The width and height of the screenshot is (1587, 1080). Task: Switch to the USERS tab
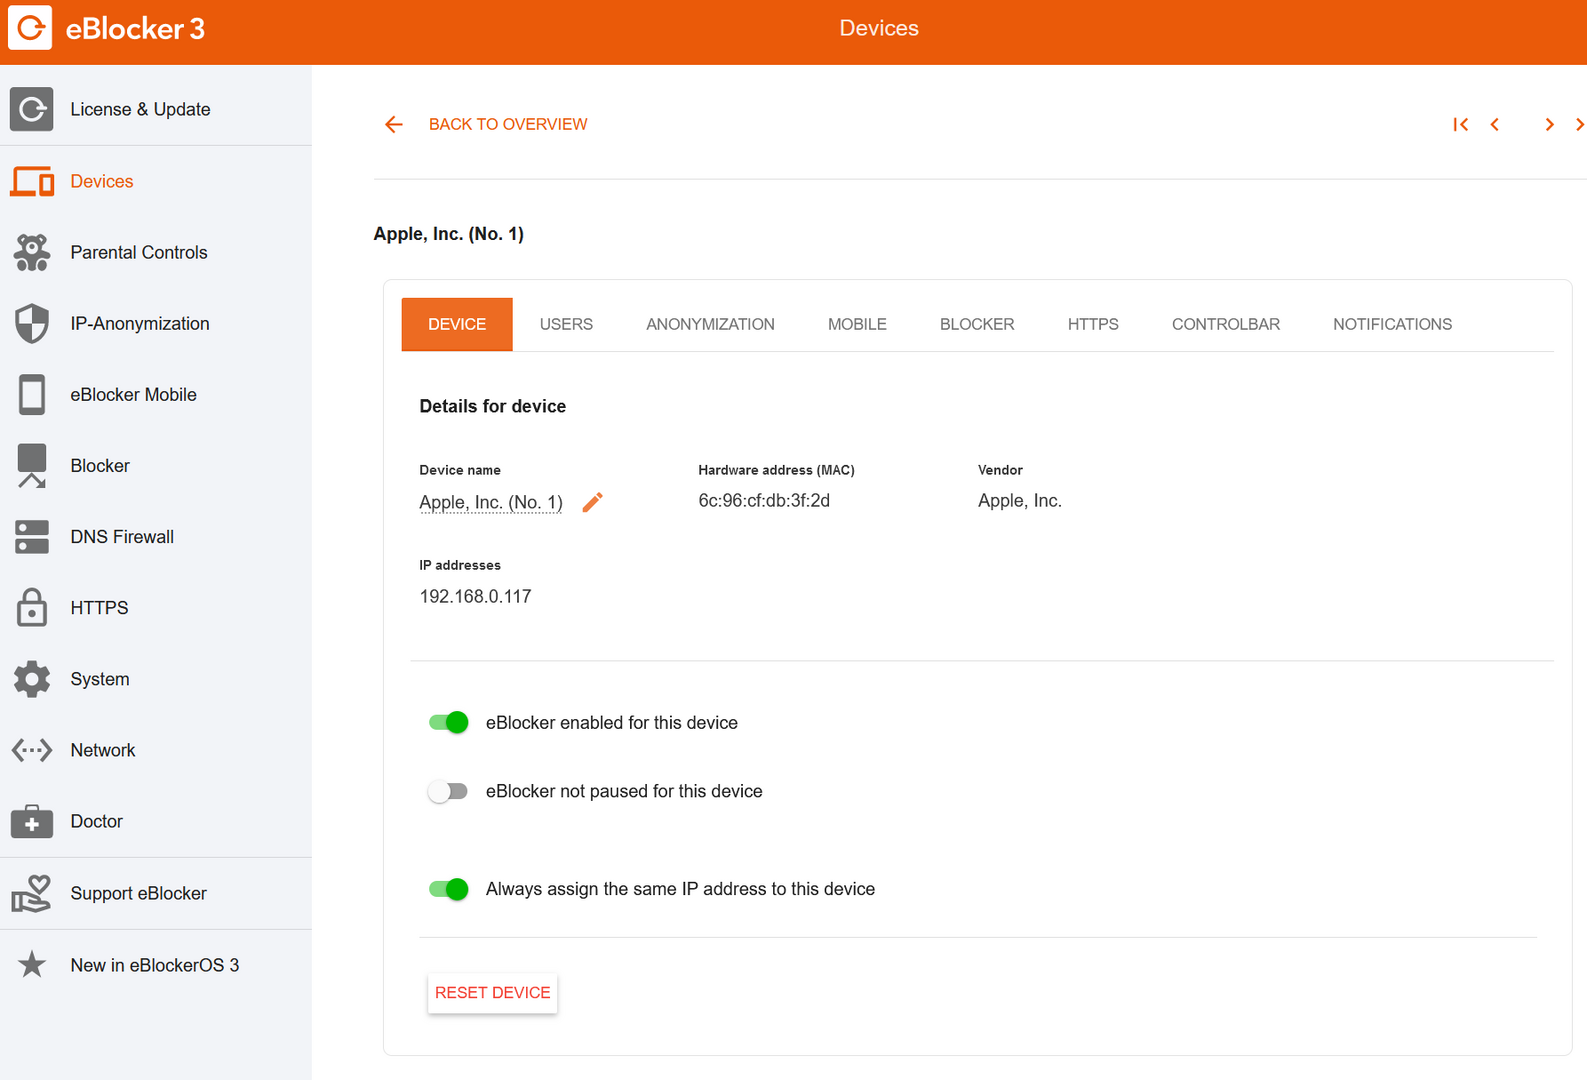click(x=566, y=324)
